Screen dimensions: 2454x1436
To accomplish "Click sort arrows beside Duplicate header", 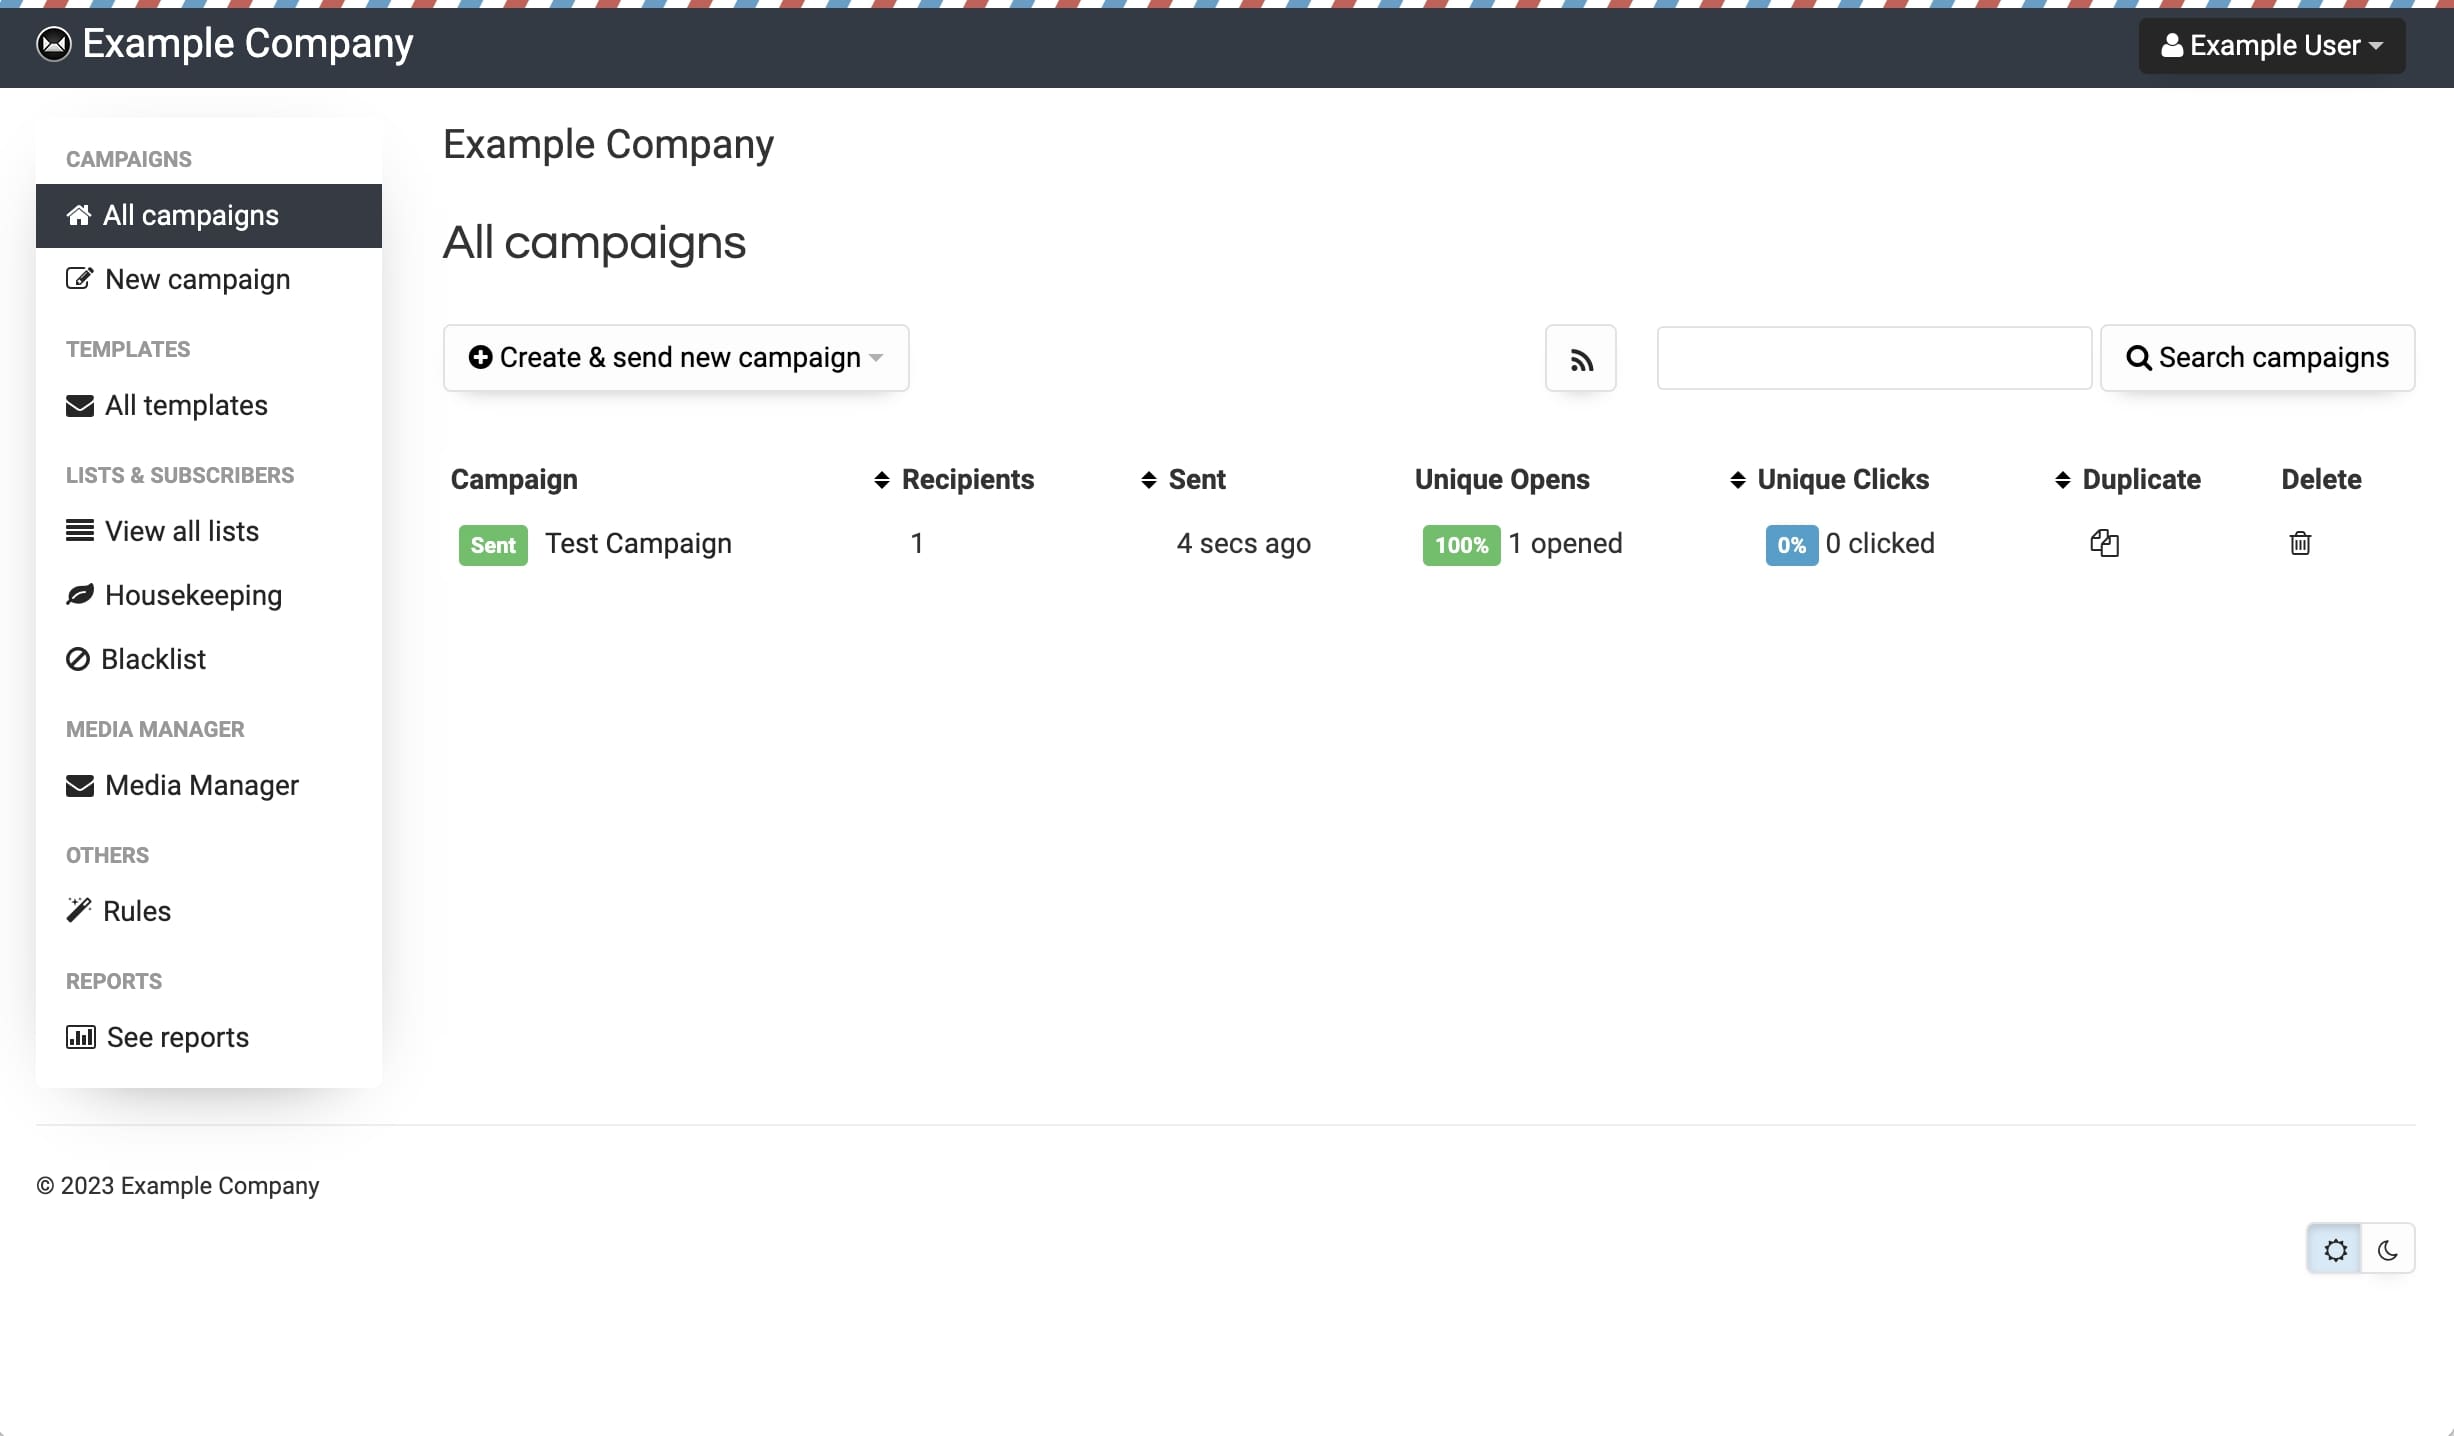I will click(2063, 481).
